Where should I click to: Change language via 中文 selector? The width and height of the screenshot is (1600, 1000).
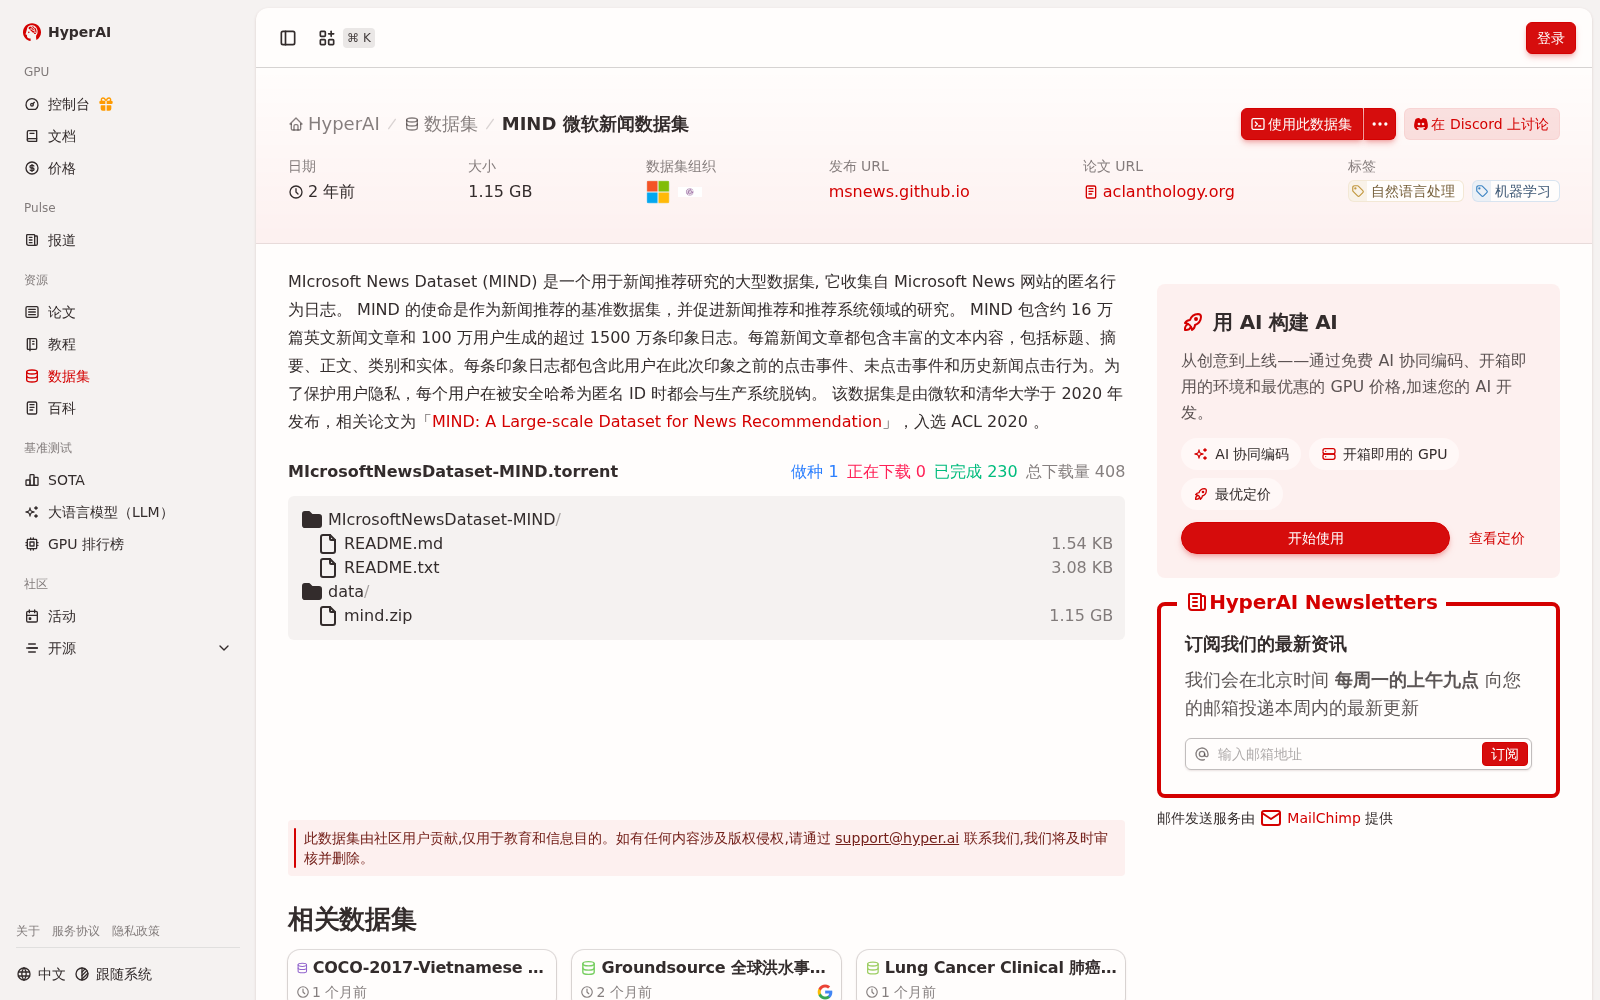click(x=41, y=974)
